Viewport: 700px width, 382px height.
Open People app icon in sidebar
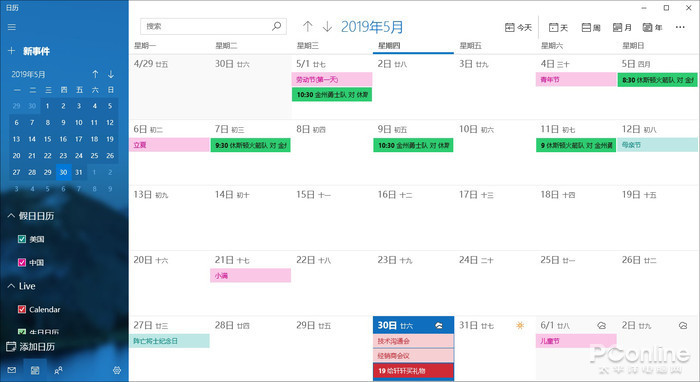(58, 370)
